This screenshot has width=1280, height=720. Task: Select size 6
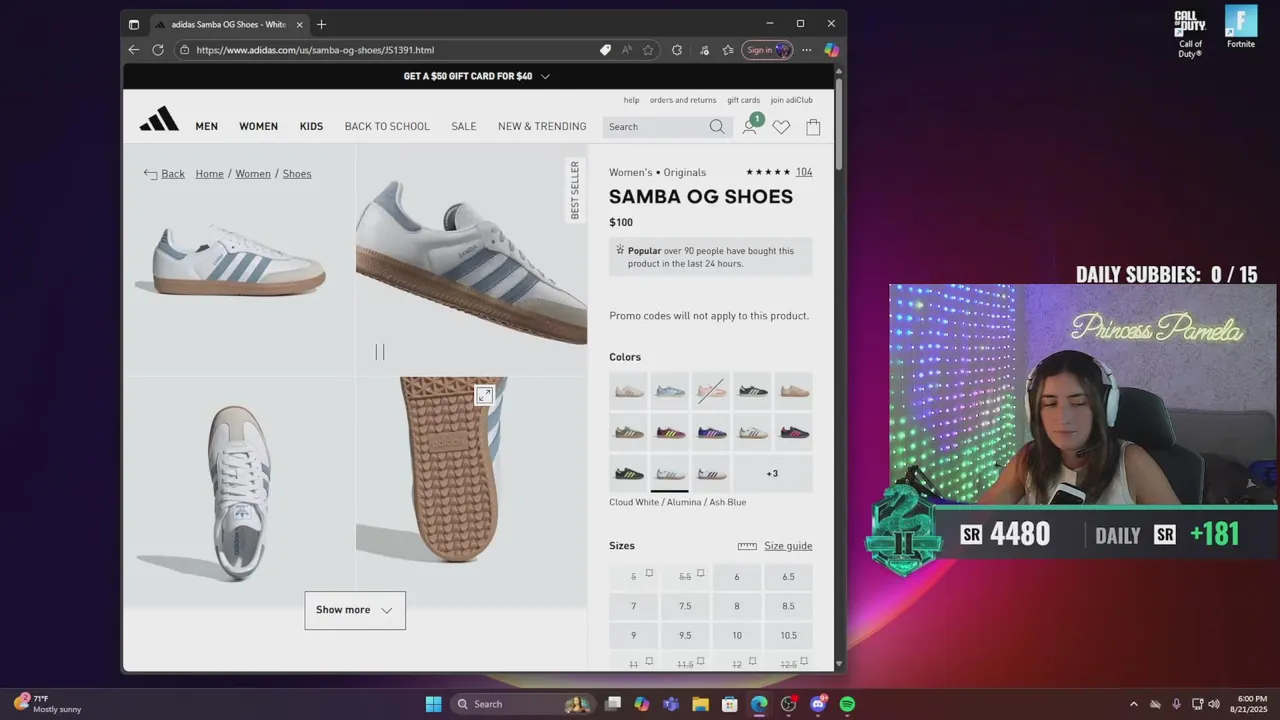click(x=737, y=577)
